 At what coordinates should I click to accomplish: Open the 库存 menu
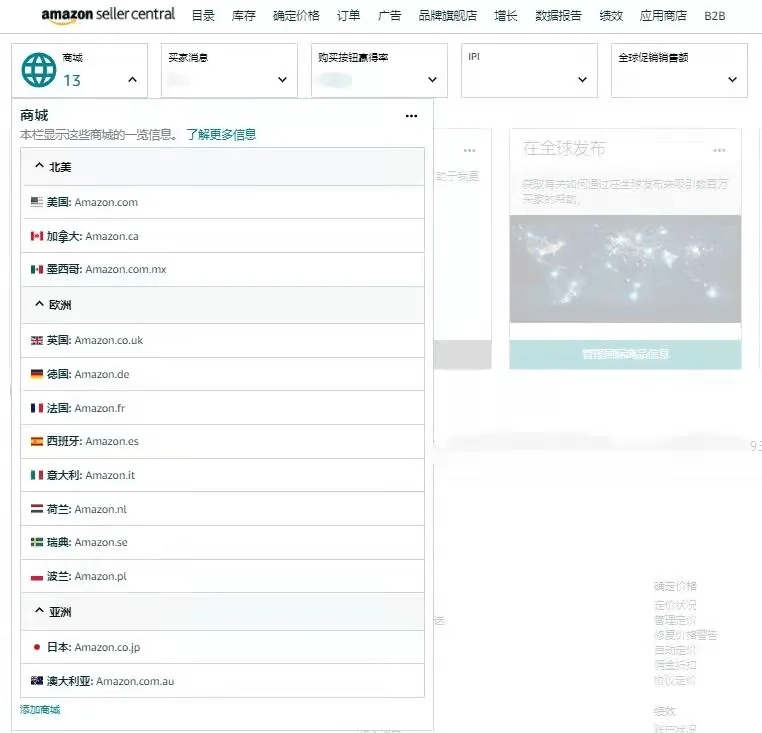coord(243,16)
